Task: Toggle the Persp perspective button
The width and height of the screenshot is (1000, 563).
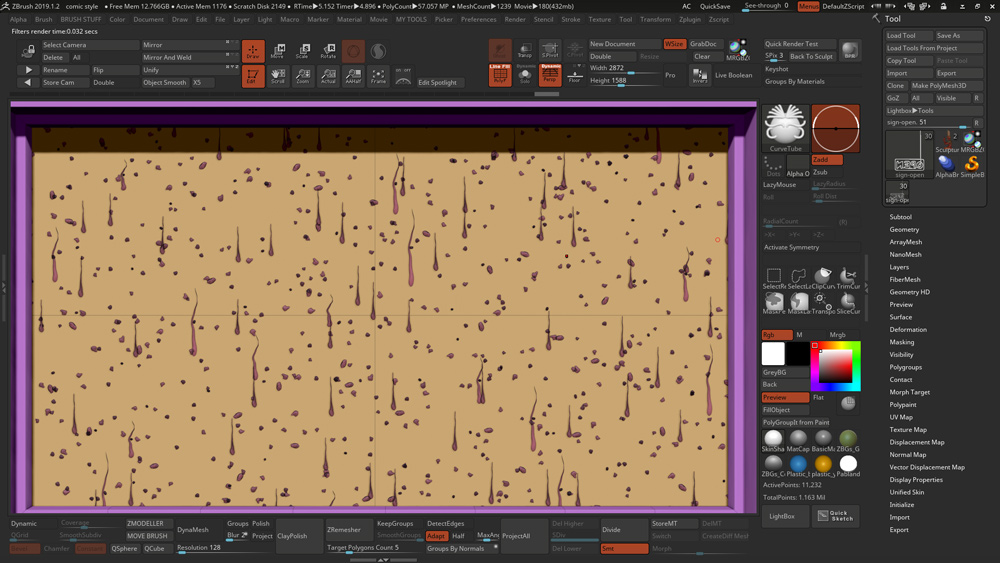Action: [550, 75]
